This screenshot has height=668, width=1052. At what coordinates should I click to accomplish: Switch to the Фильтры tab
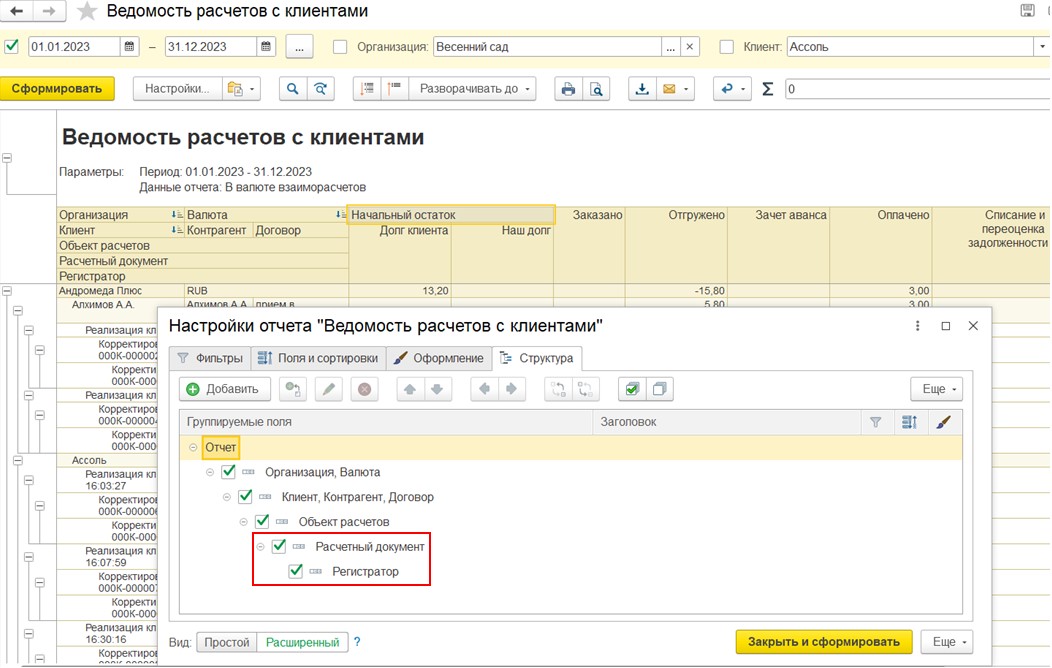tap(210, 358)
